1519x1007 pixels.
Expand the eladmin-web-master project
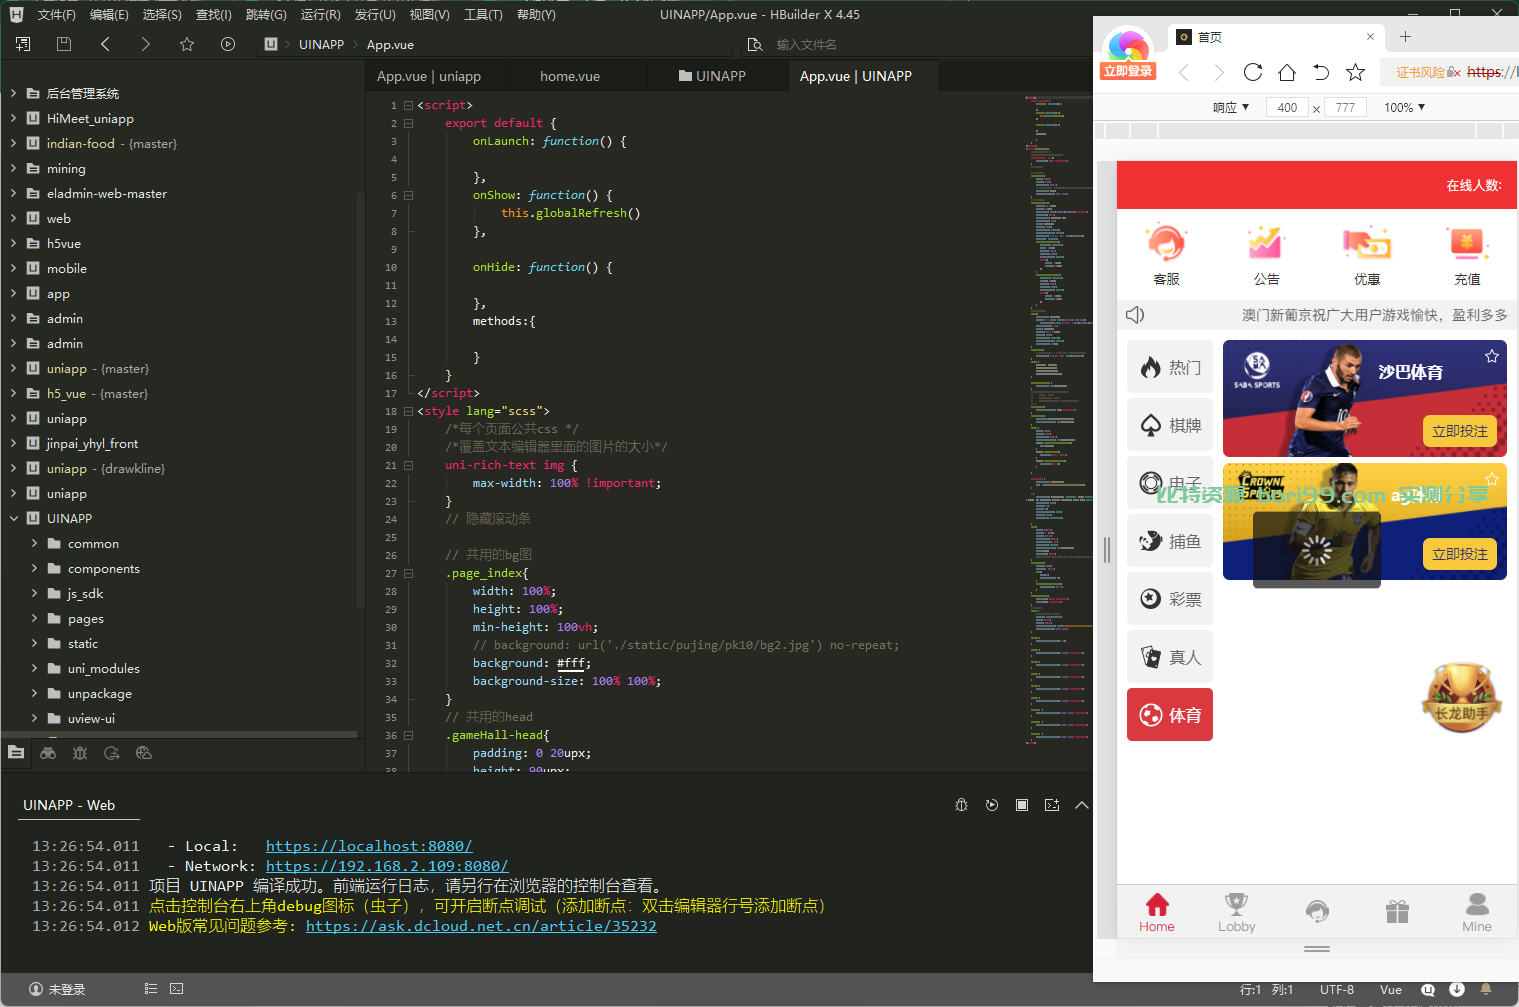pos(13,193)
